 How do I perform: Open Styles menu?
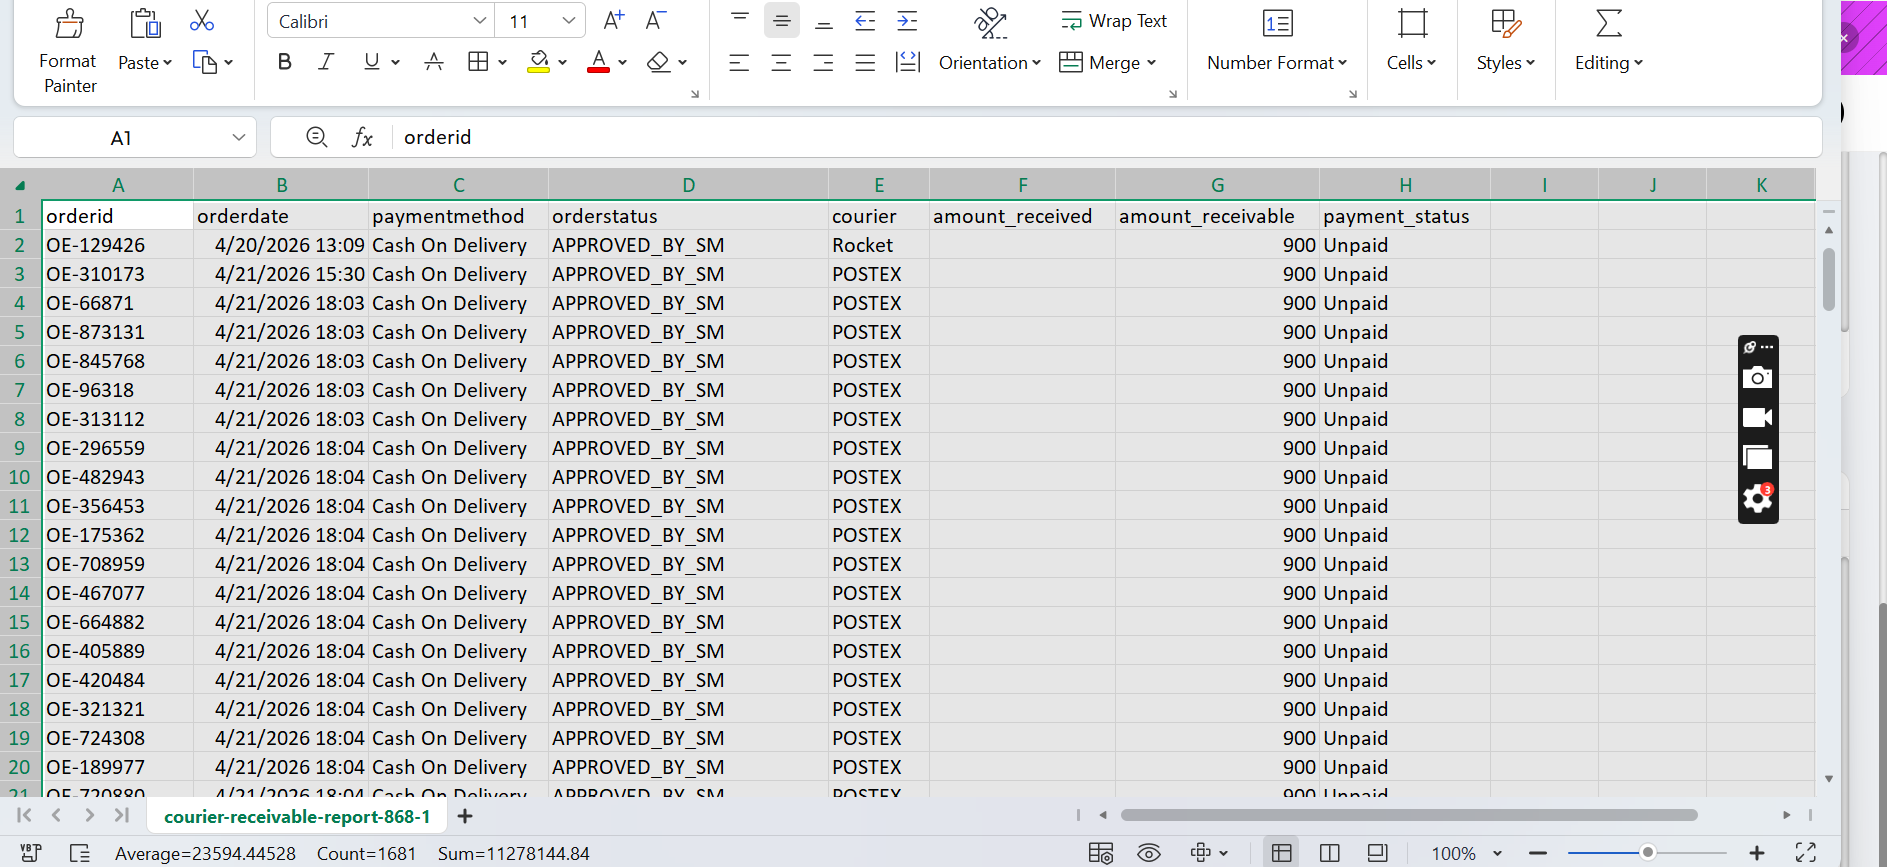point(1505,63)
